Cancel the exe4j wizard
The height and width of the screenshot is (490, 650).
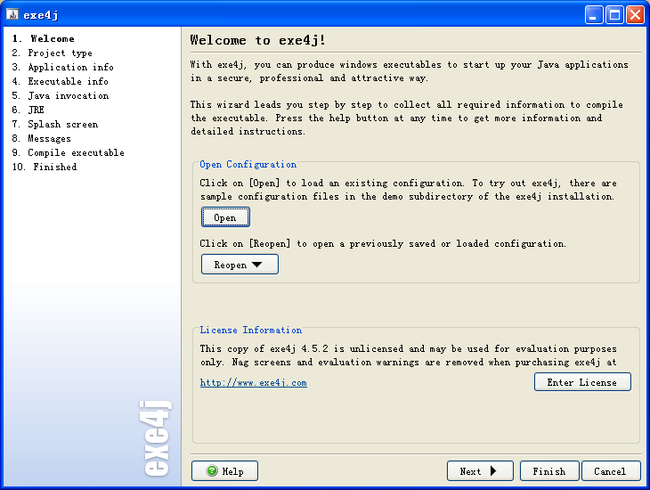click(611, 471)
